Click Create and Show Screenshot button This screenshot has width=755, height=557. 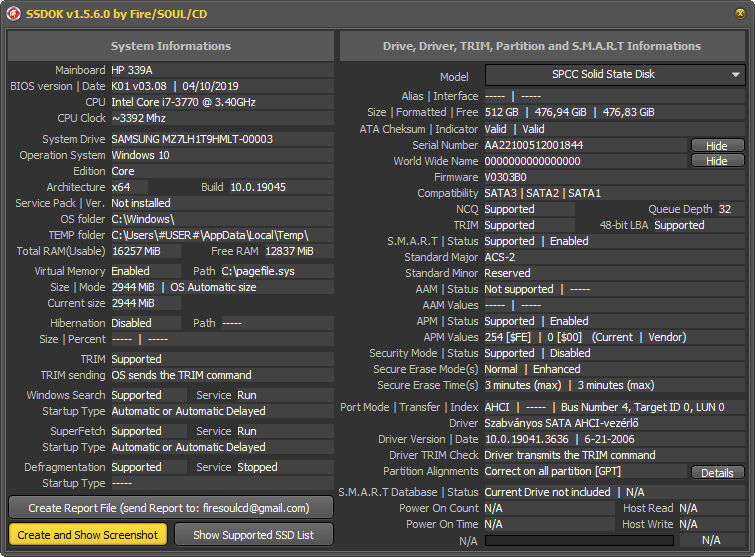[88, 535]
